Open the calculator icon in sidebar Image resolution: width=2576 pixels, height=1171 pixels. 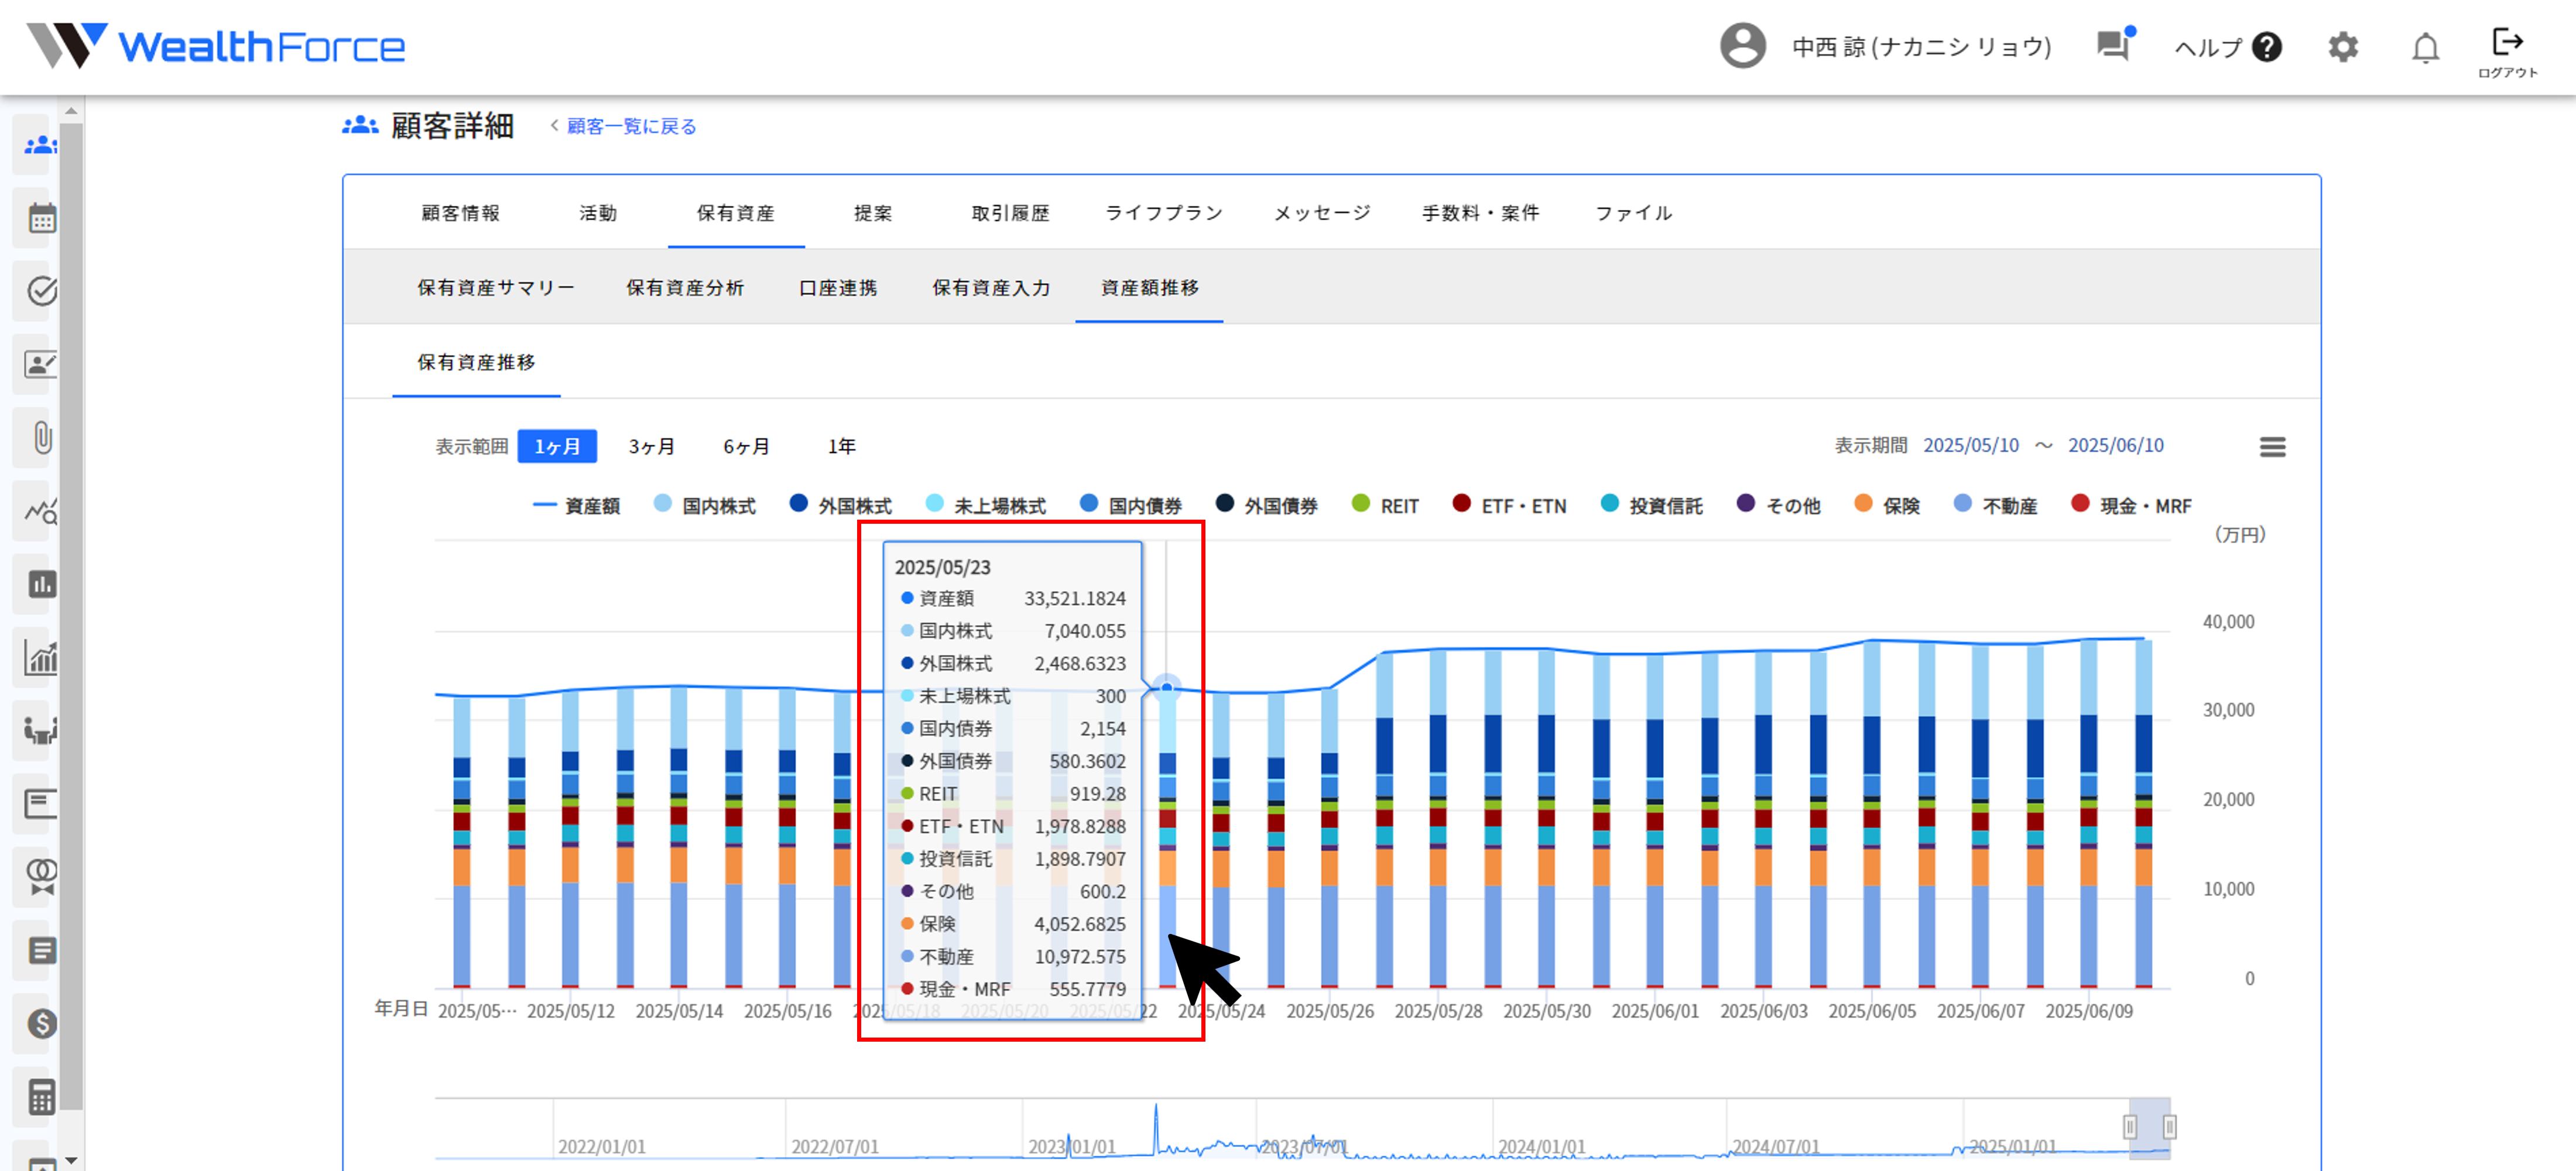pos(41,1097)
